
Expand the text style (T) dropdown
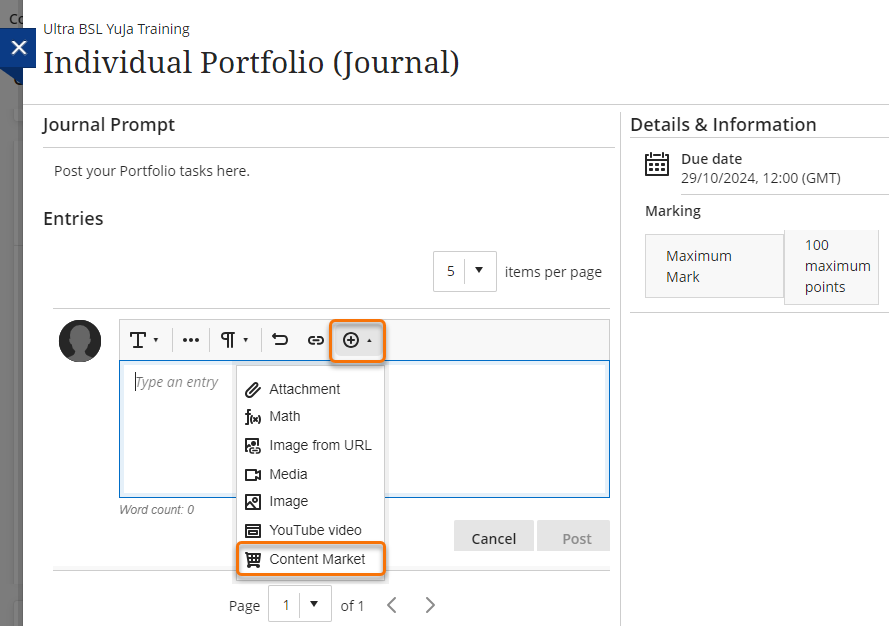pyautogui.click(x=145, y=340)
